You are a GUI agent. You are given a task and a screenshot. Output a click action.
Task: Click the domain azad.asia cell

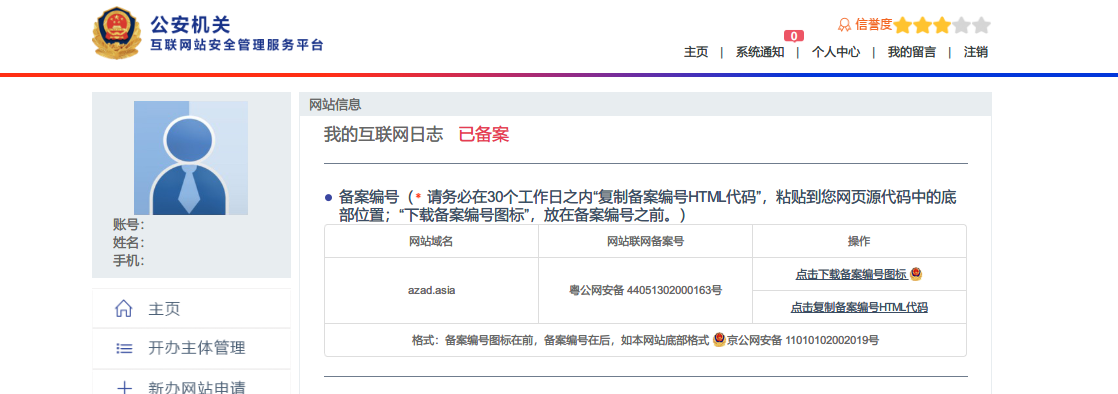(x=431, y=290)
